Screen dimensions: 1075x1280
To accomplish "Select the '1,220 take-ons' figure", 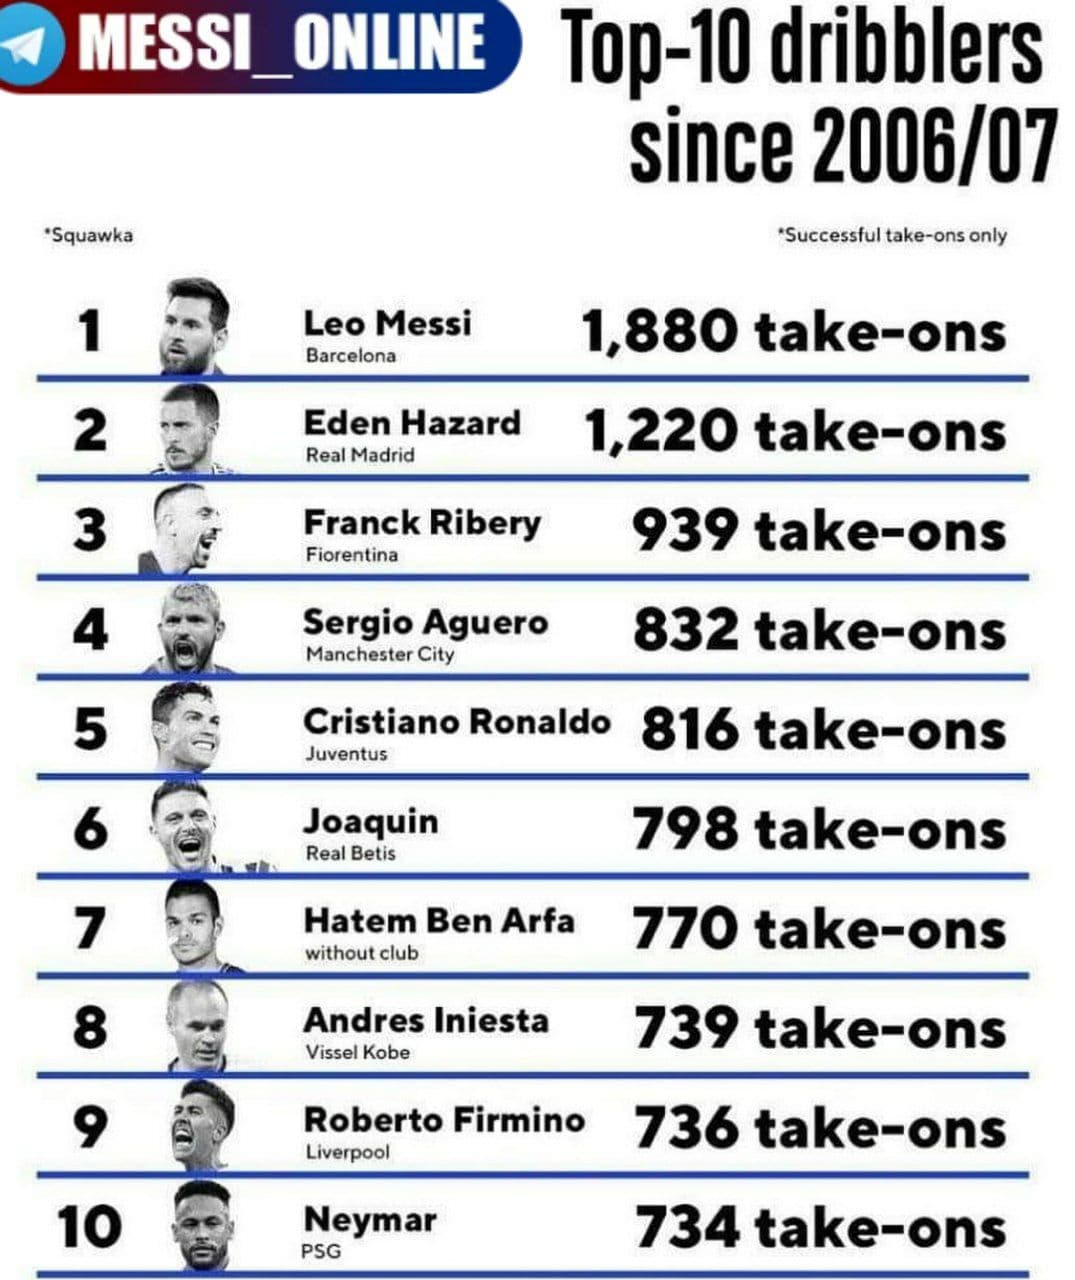I will click(795, 432).
